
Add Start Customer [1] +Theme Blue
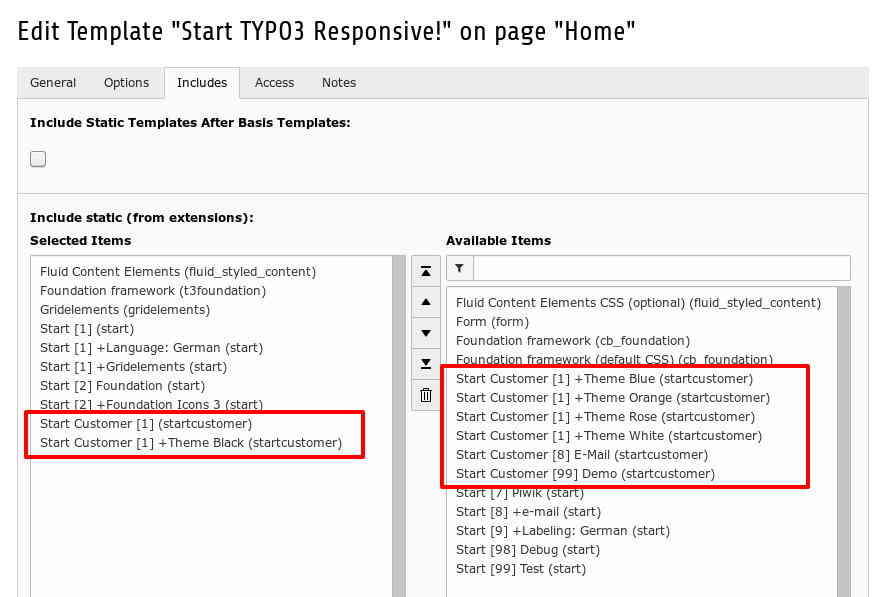(604, 379)
